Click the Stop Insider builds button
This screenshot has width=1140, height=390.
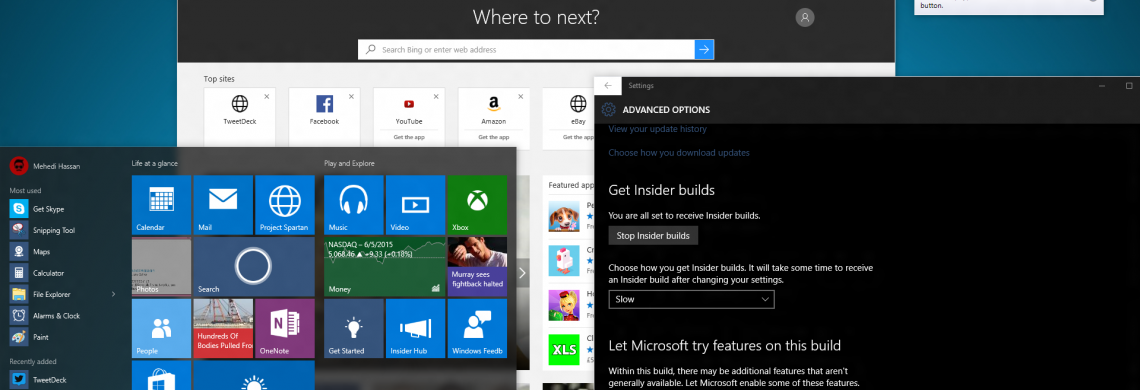tap(653, 236)
